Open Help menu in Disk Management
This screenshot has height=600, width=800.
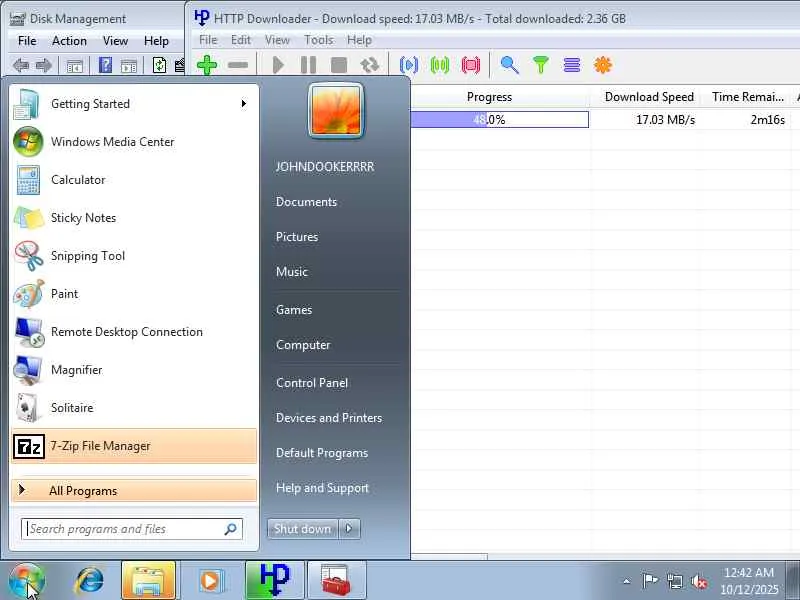pos(156,41)
